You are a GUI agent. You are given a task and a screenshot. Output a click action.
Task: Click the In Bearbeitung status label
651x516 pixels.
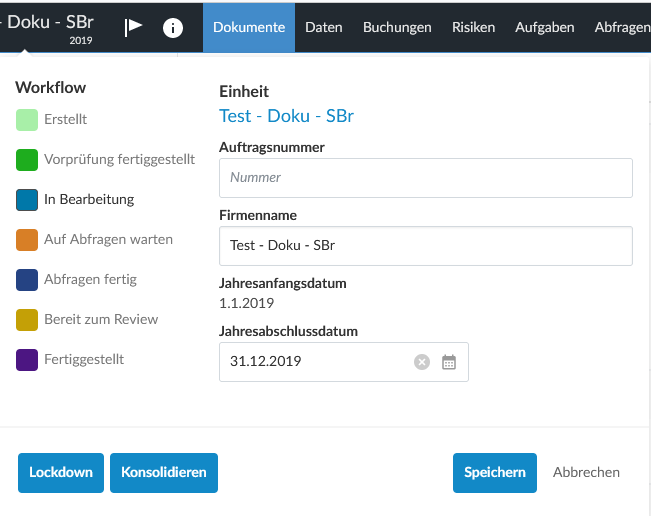pos(89,199)
